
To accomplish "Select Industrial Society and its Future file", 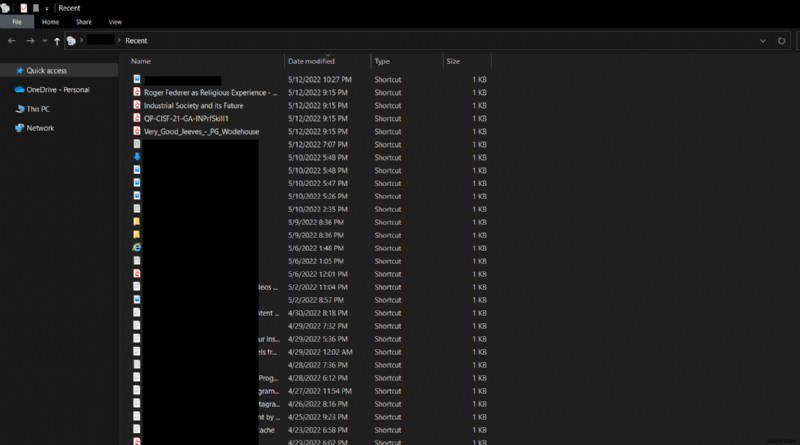I will 193,106.
